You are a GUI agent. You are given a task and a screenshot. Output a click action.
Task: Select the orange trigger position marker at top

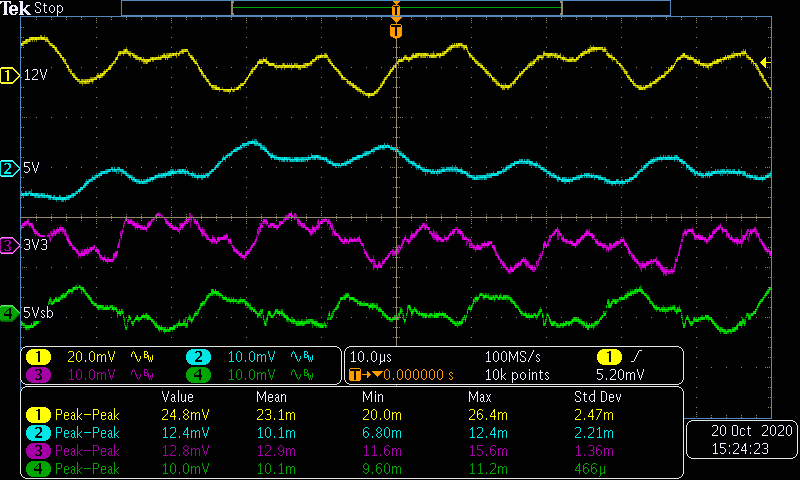tap(396, 31)
